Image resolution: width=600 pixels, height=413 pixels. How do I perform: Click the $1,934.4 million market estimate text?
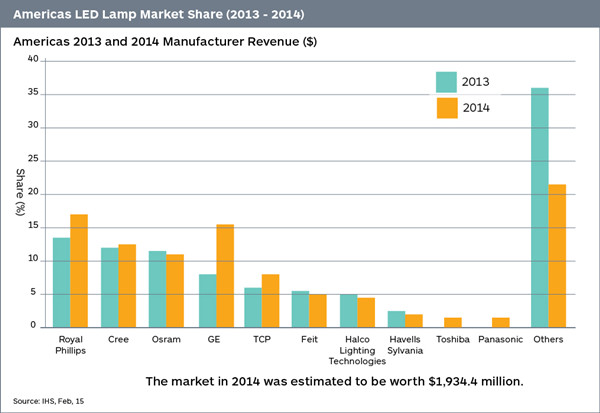point(333,382)
